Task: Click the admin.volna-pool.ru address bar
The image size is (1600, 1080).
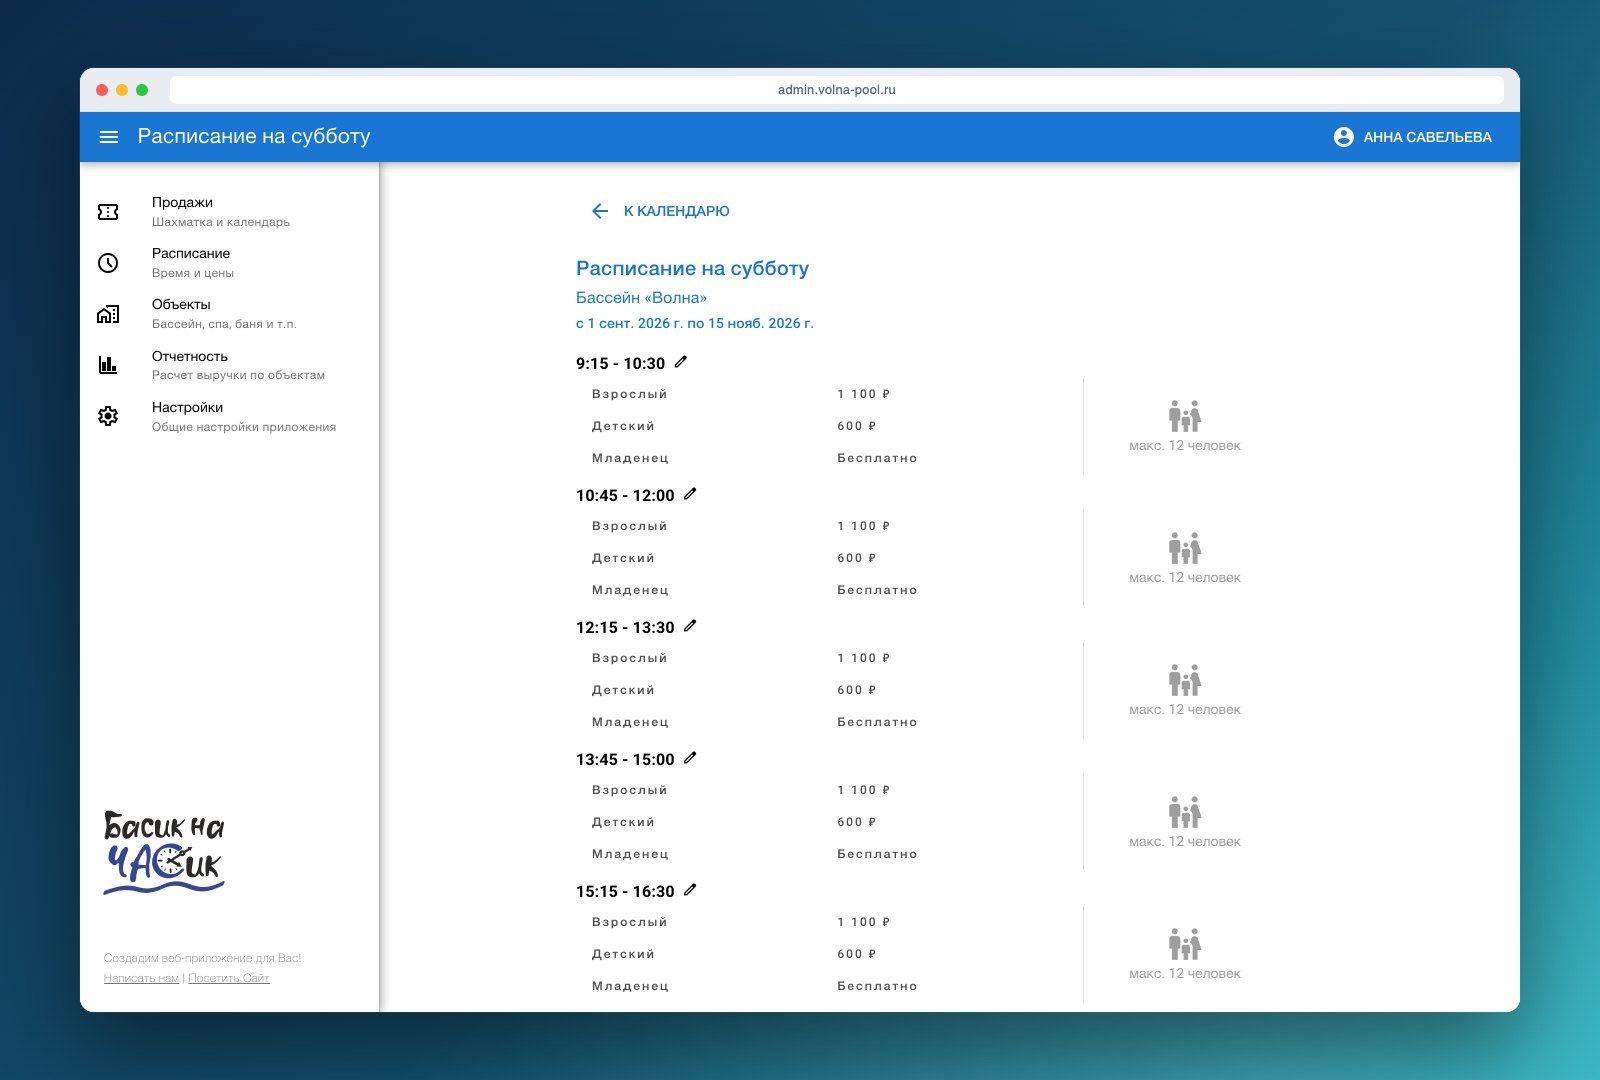Action: [x=837, y=90]
